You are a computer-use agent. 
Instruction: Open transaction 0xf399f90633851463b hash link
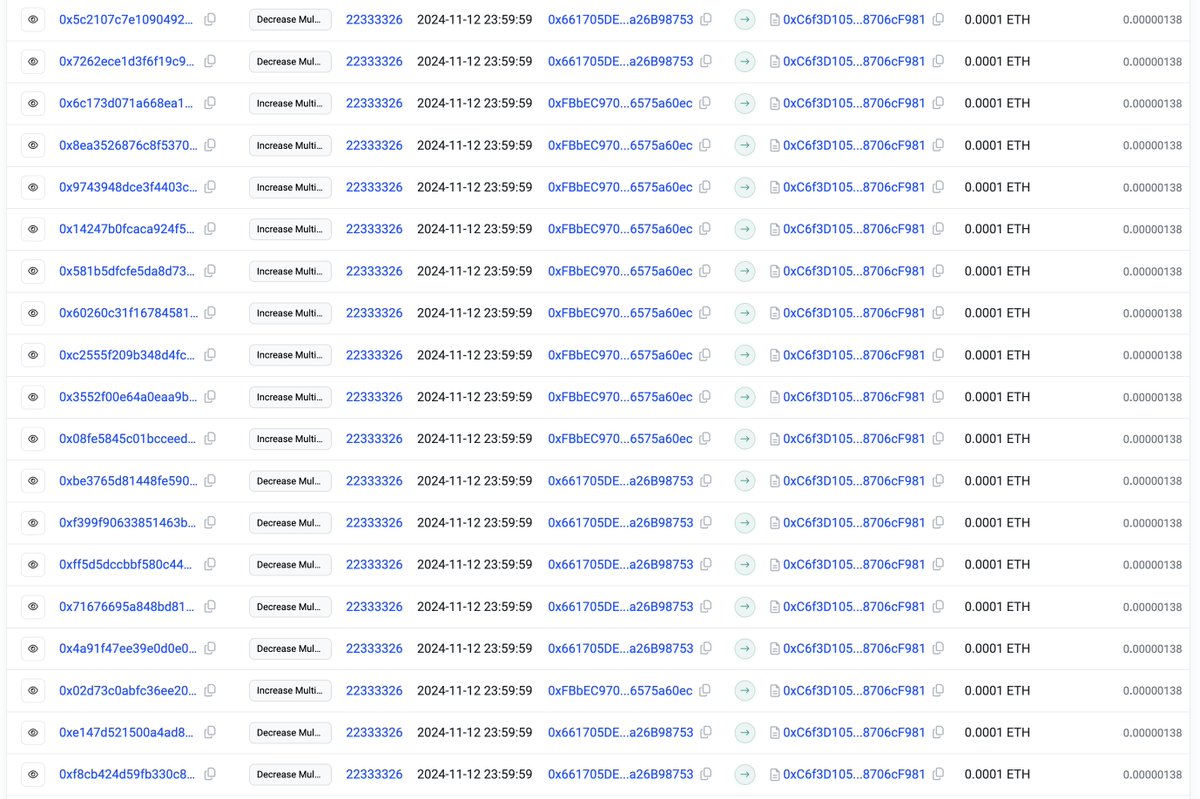click(x=128, y=523)
